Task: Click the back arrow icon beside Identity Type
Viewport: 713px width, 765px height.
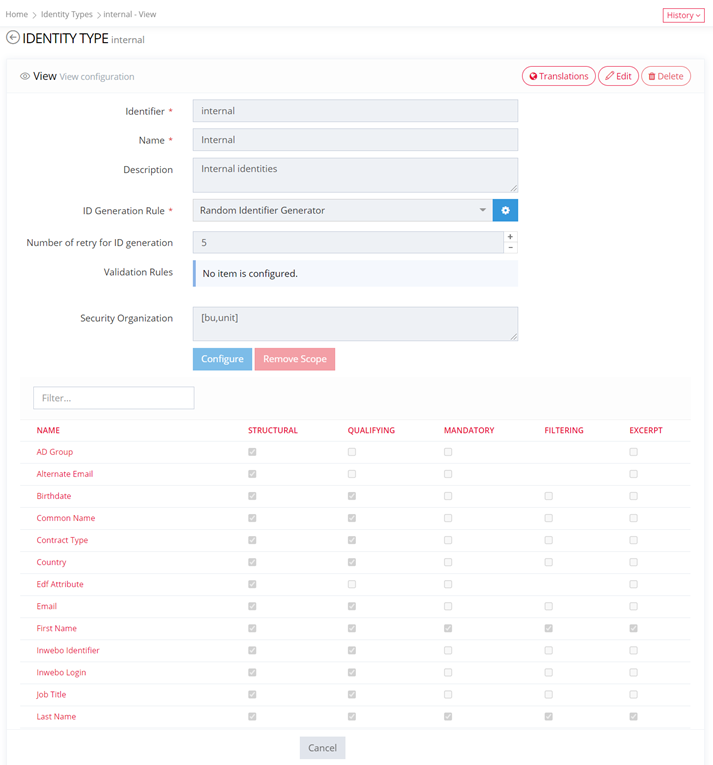Action: (x=13, y=38)
